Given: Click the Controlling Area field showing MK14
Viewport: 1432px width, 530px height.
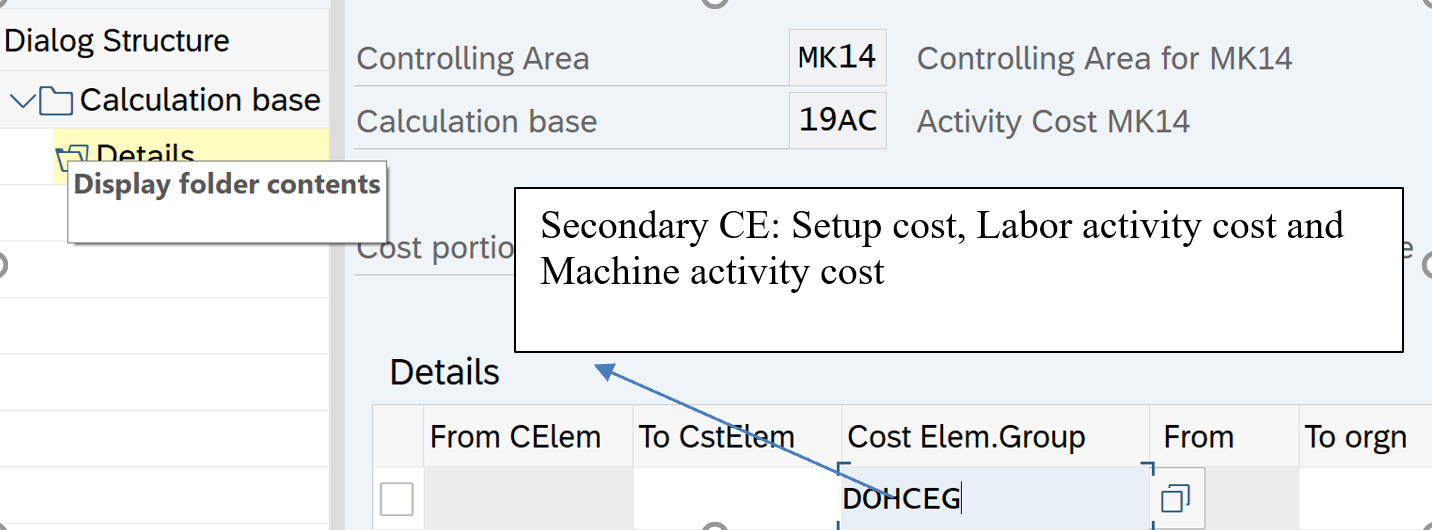Looking at the screenshot, I should pos(837,58).
